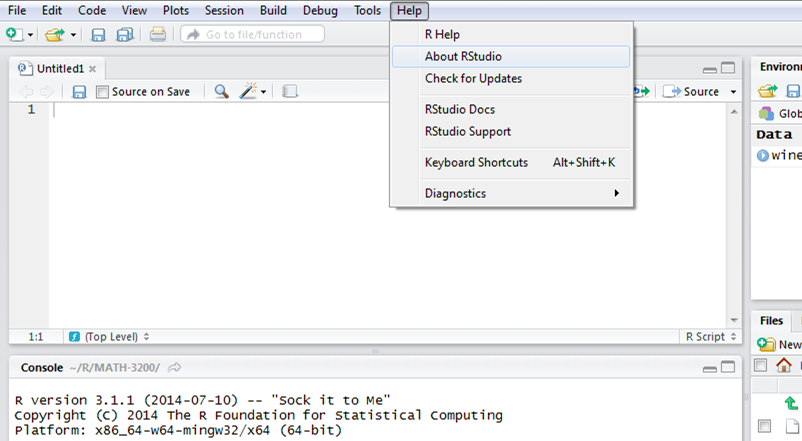Click the Console pane title
The image size is (802, 441).
coord(41,368)
